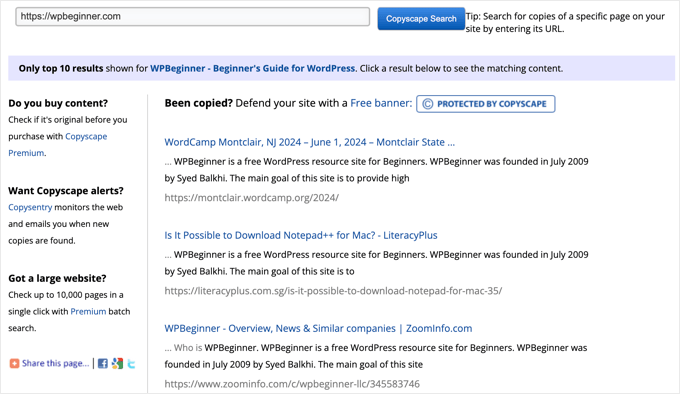The width and height of the screenshot is (680, 394).
Task: Click the Protected by Copyscape banner
Action: (486, 104)
